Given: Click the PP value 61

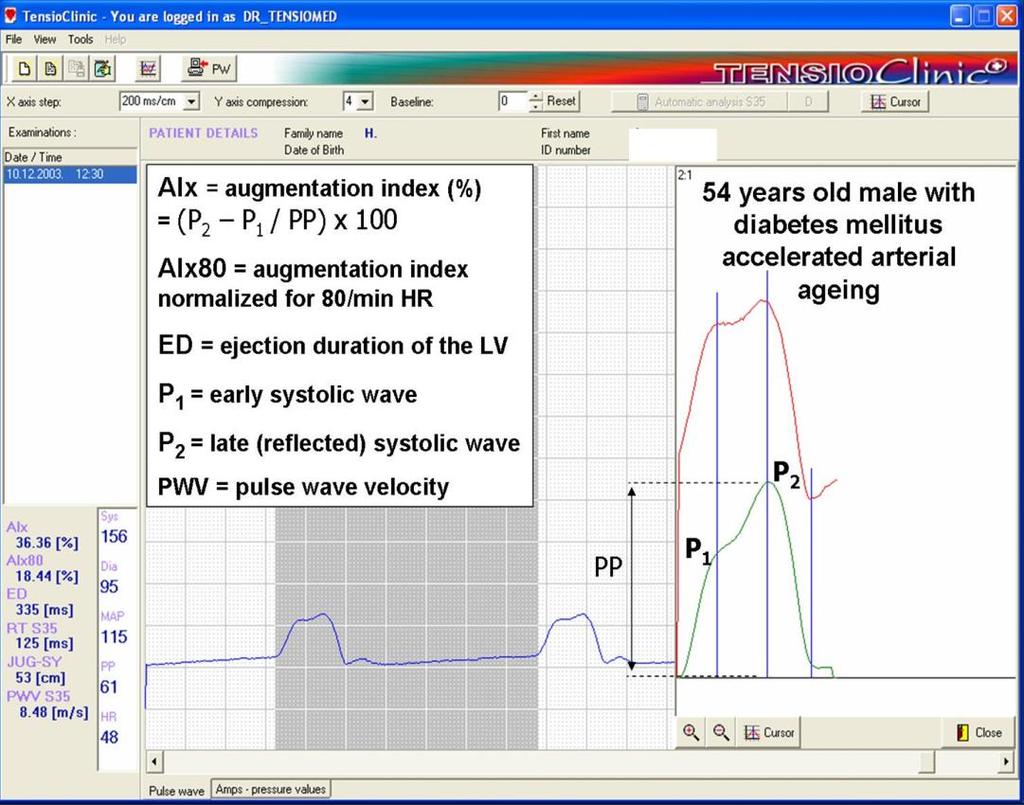Looking at the screenshot, I should (109, 687).
